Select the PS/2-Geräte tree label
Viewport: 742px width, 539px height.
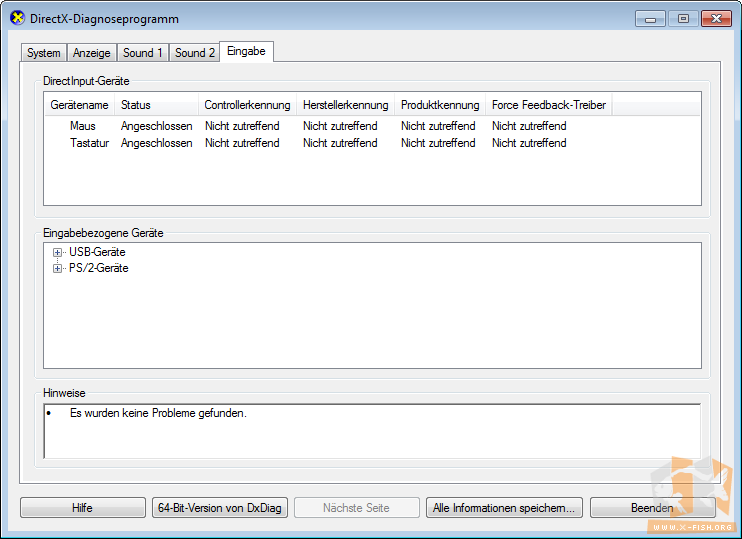point(98,268)
